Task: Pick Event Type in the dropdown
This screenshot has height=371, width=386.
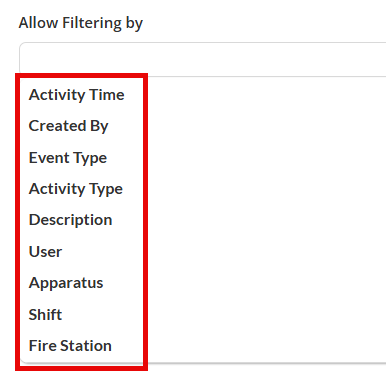Action: (68, 158)
